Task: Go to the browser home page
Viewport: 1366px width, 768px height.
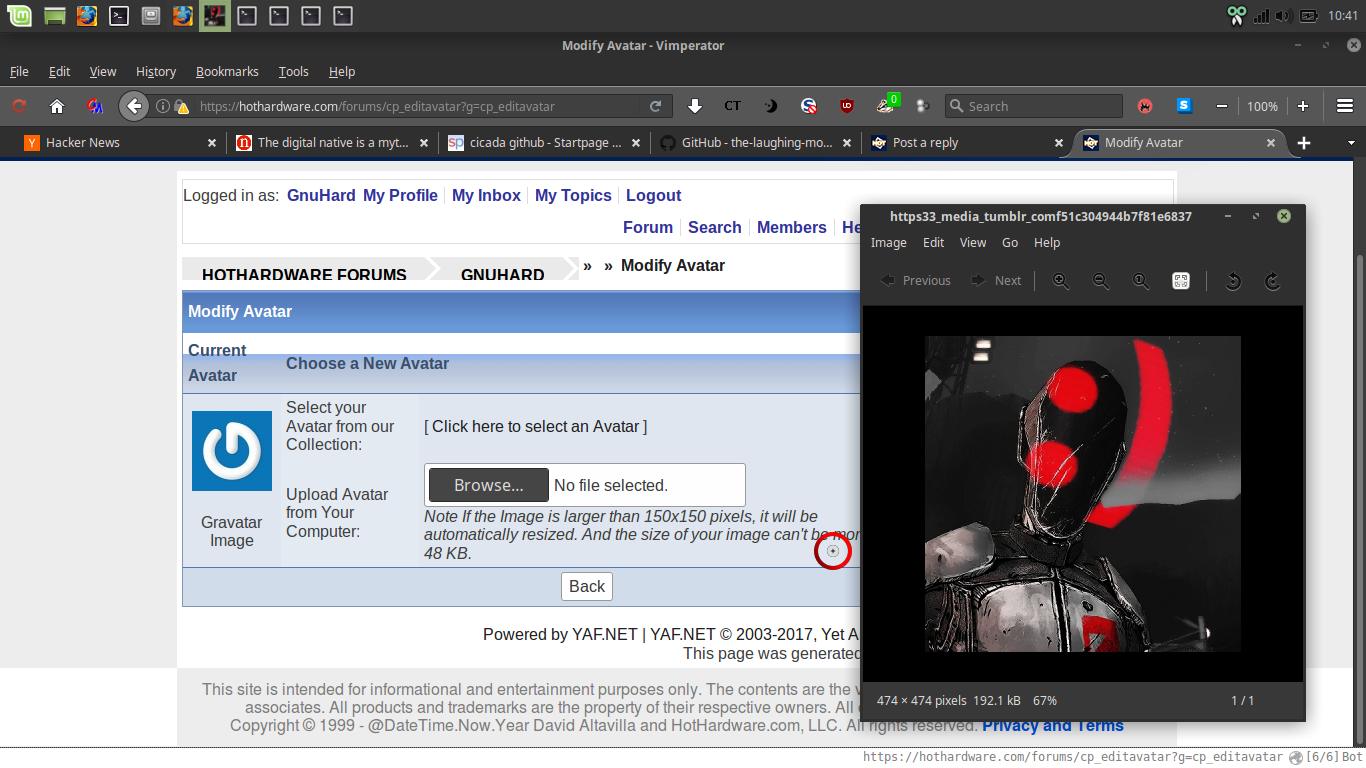Action: tap(57, 106)
